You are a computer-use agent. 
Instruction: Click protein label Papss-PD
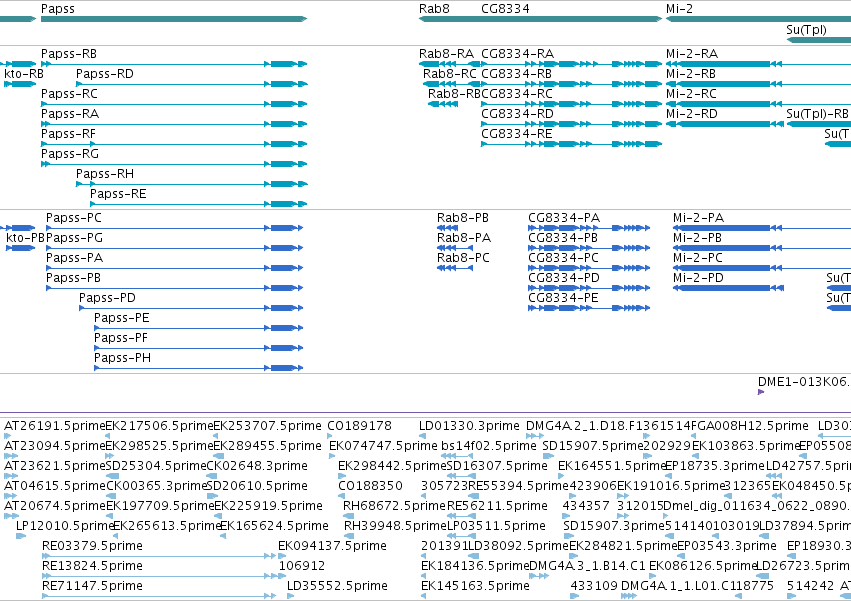pyautogui.click(x=107, y=299)
